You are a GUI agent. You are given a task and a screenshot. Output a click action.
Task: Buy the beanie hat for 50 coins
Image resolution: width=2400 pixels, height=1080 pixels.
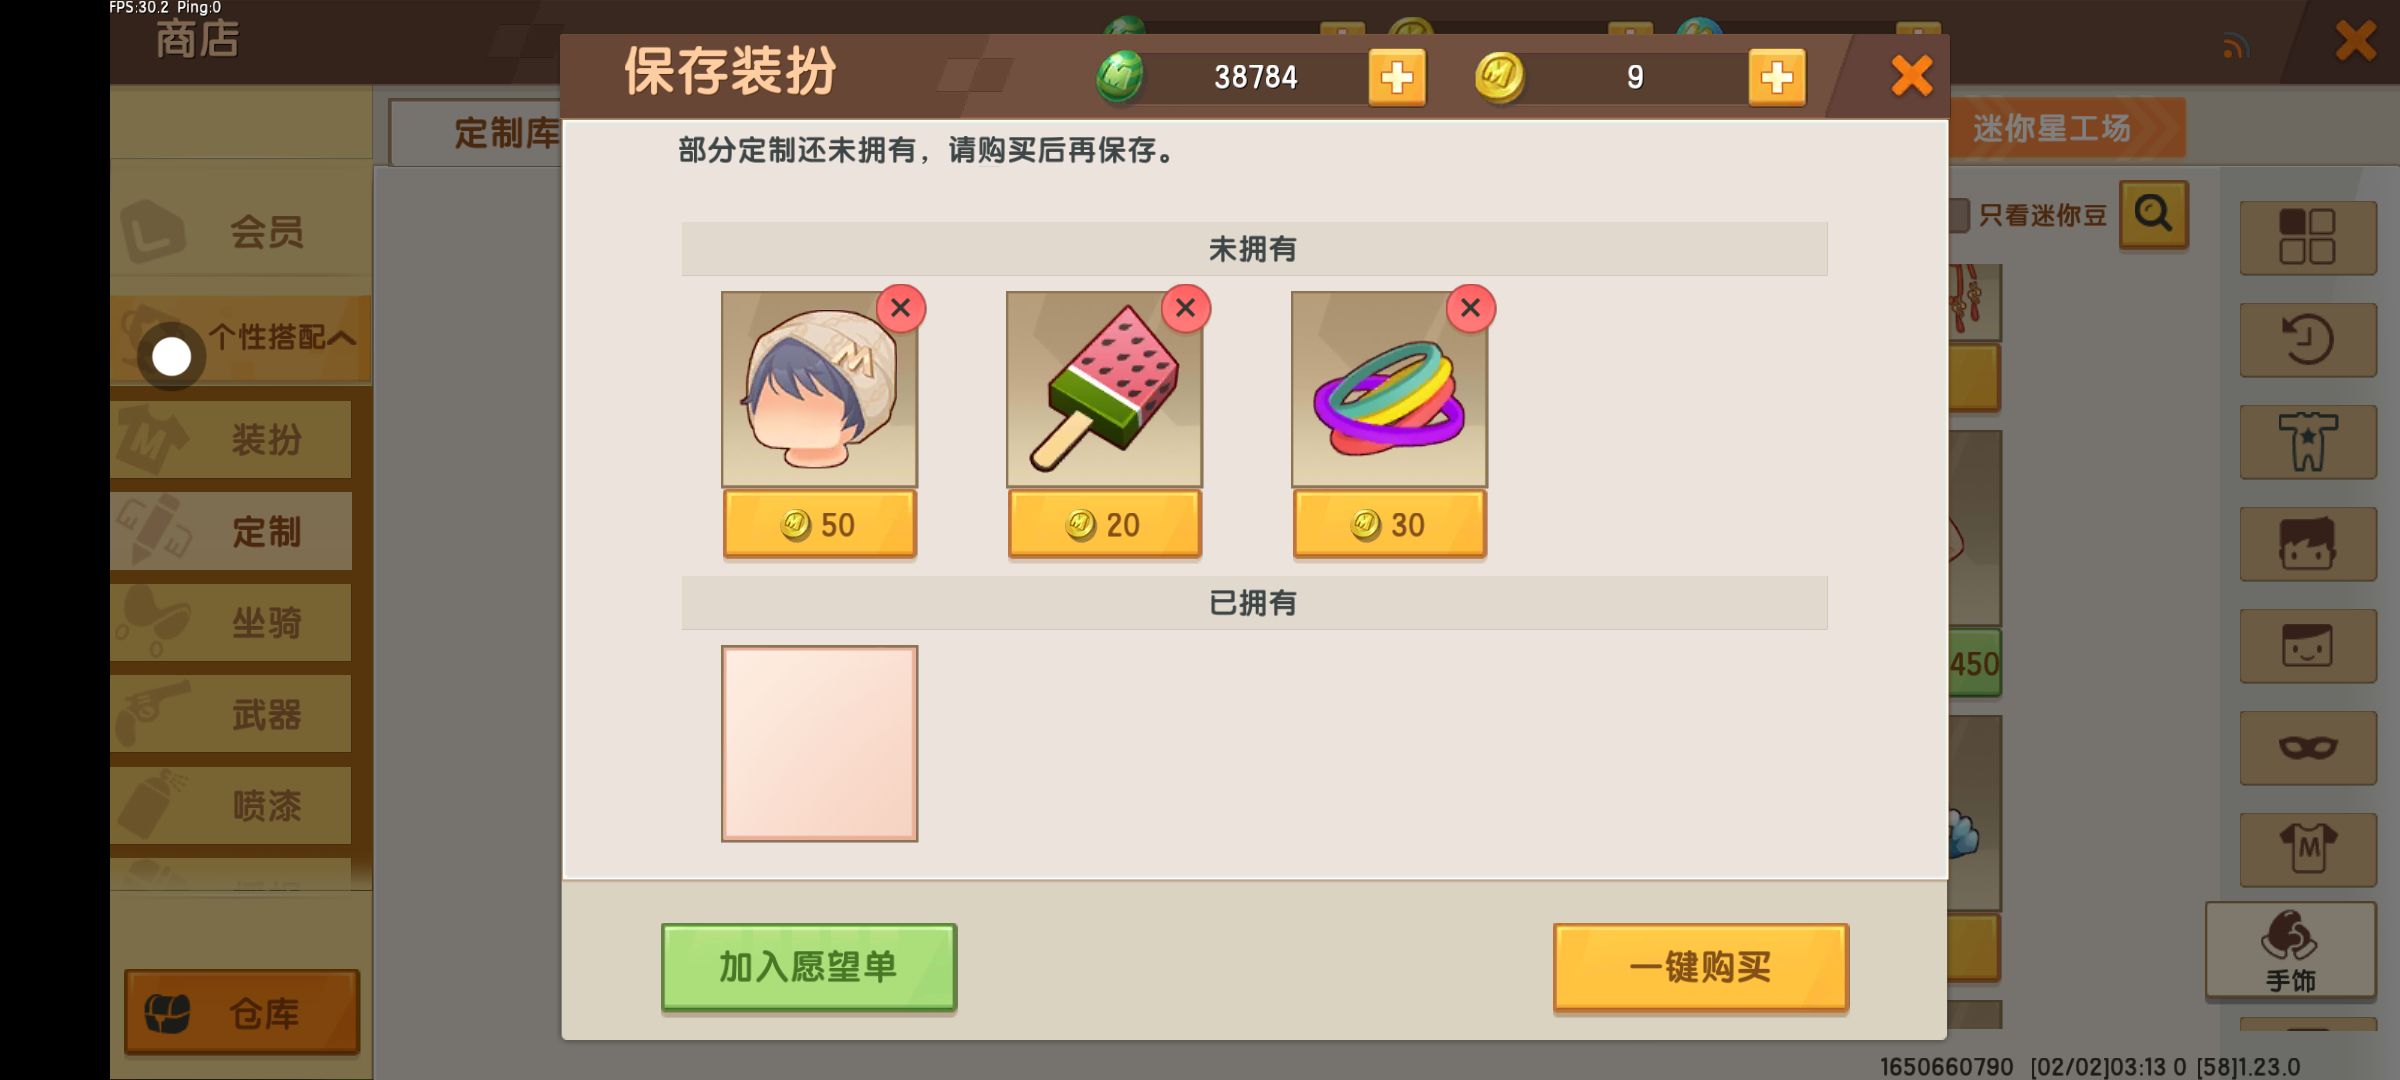click(x=819, y=524)
